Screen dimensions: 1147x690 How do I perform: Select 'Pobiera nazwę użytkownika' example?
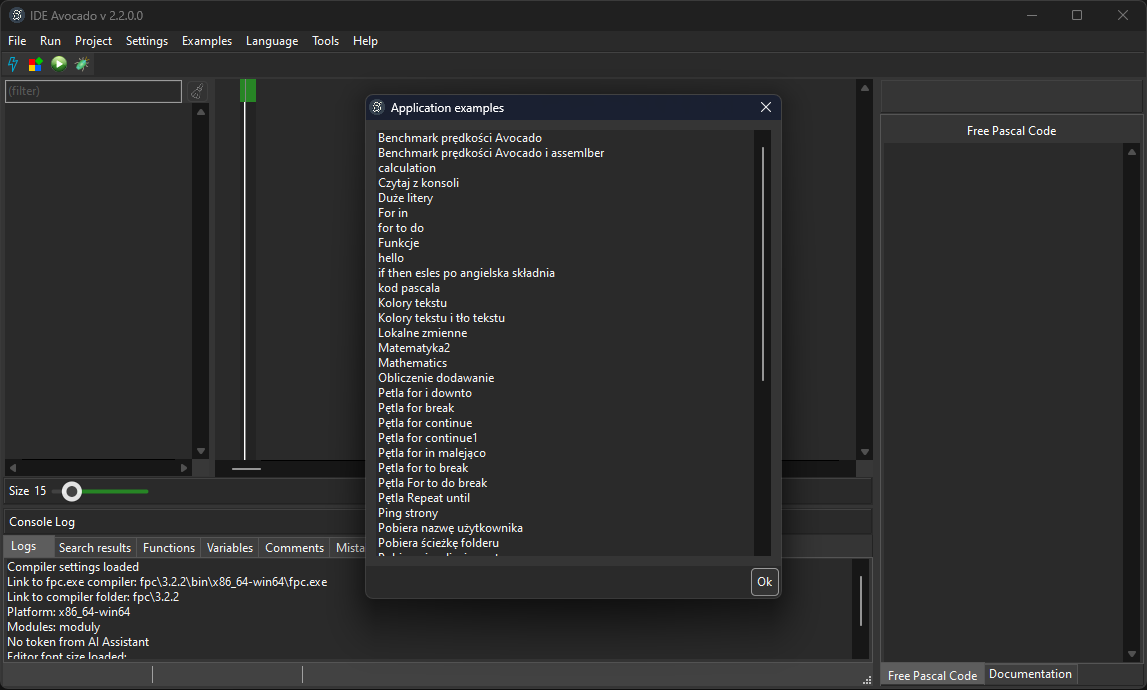(450, 528)
